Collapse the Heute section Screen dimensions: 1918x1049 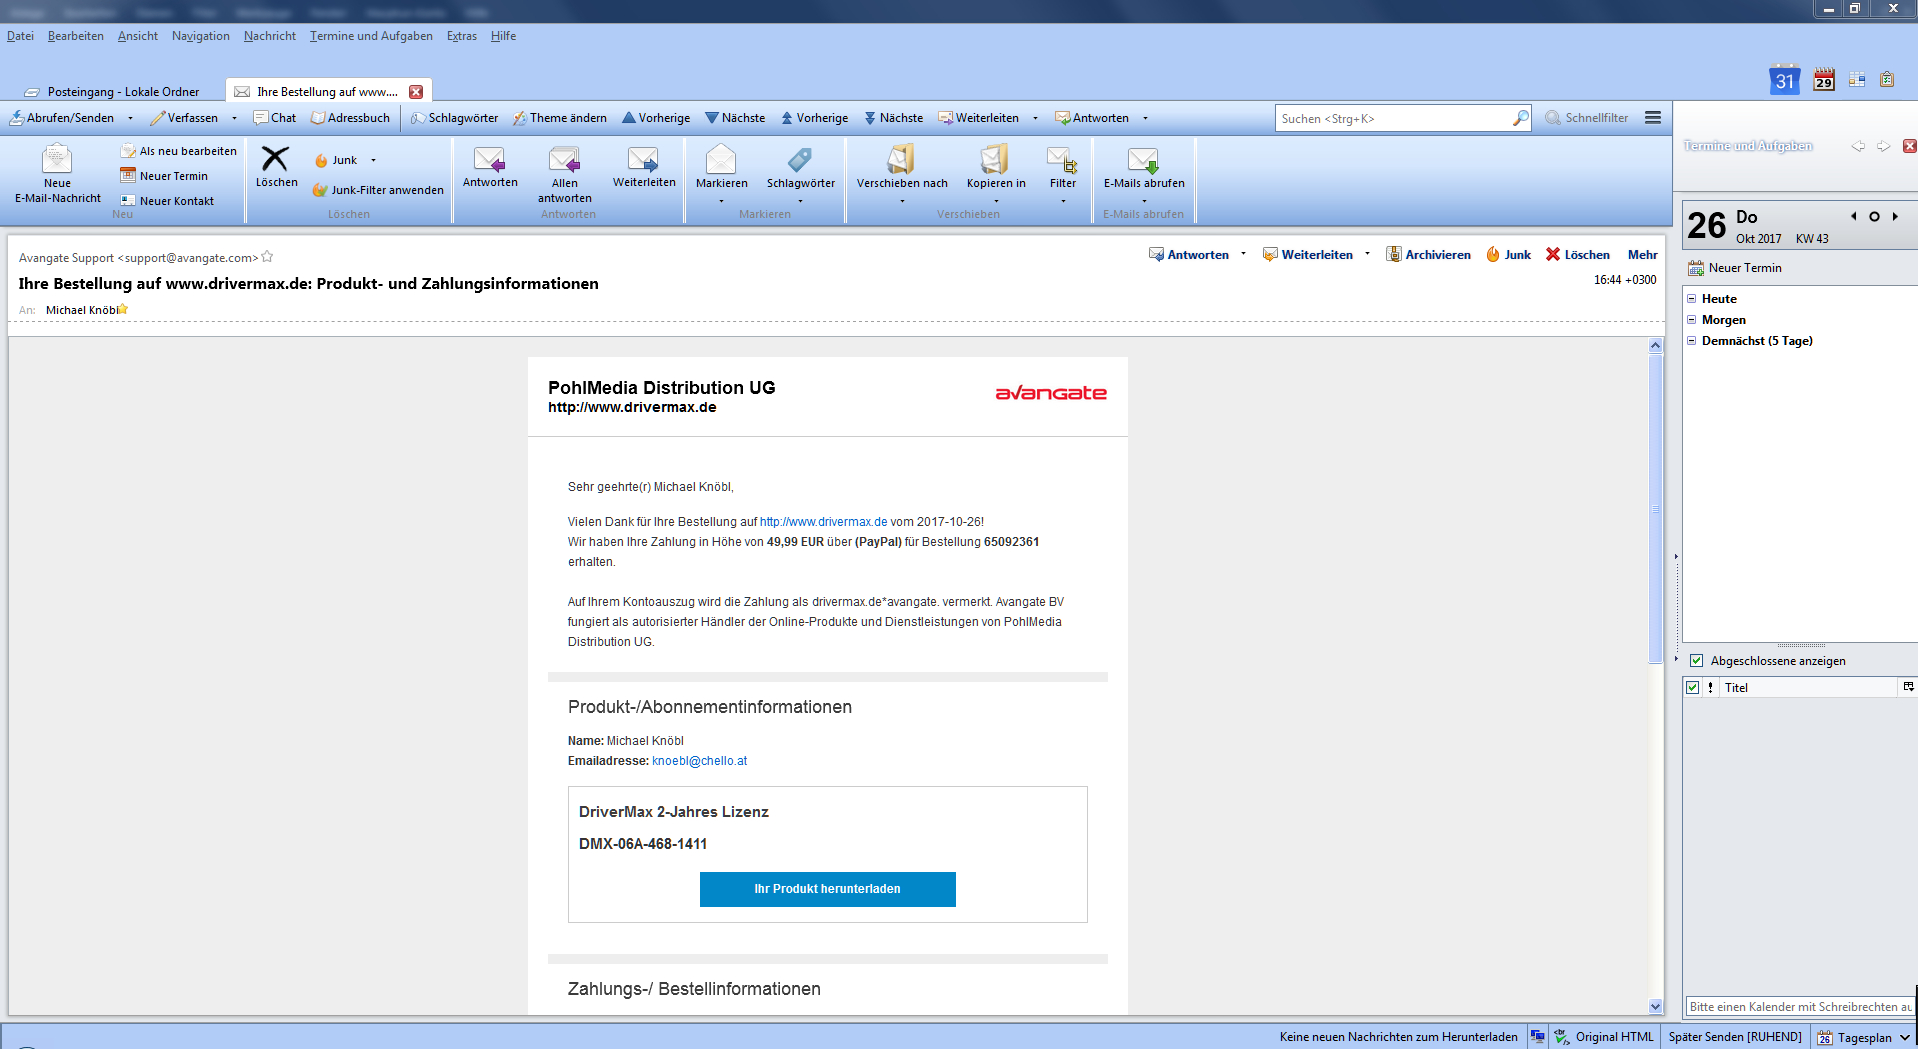pos(1692,299)
